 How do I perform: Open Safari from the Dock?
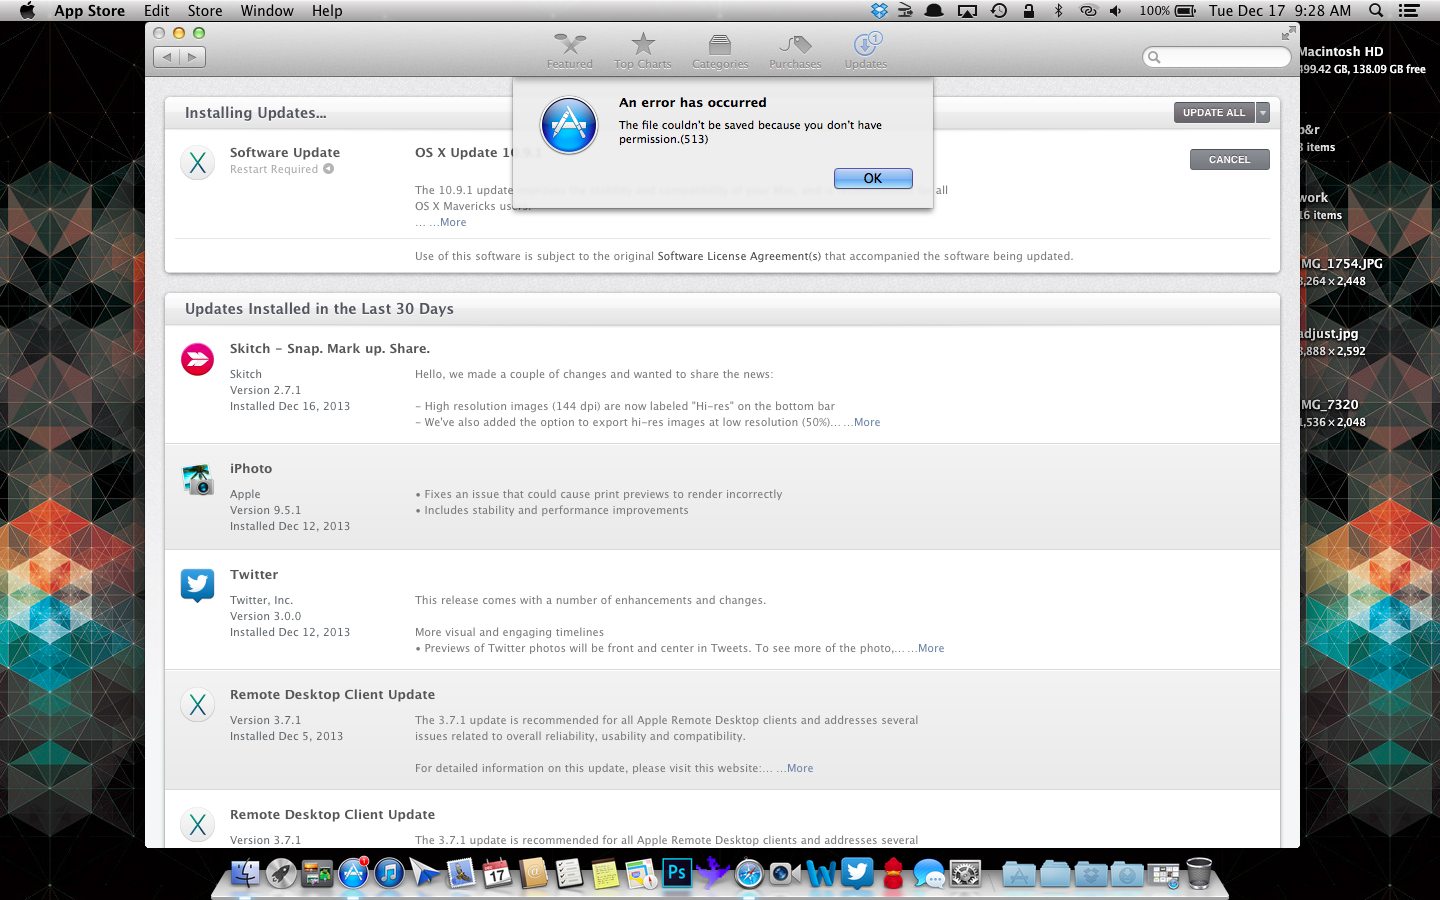(x=749, y=873)
